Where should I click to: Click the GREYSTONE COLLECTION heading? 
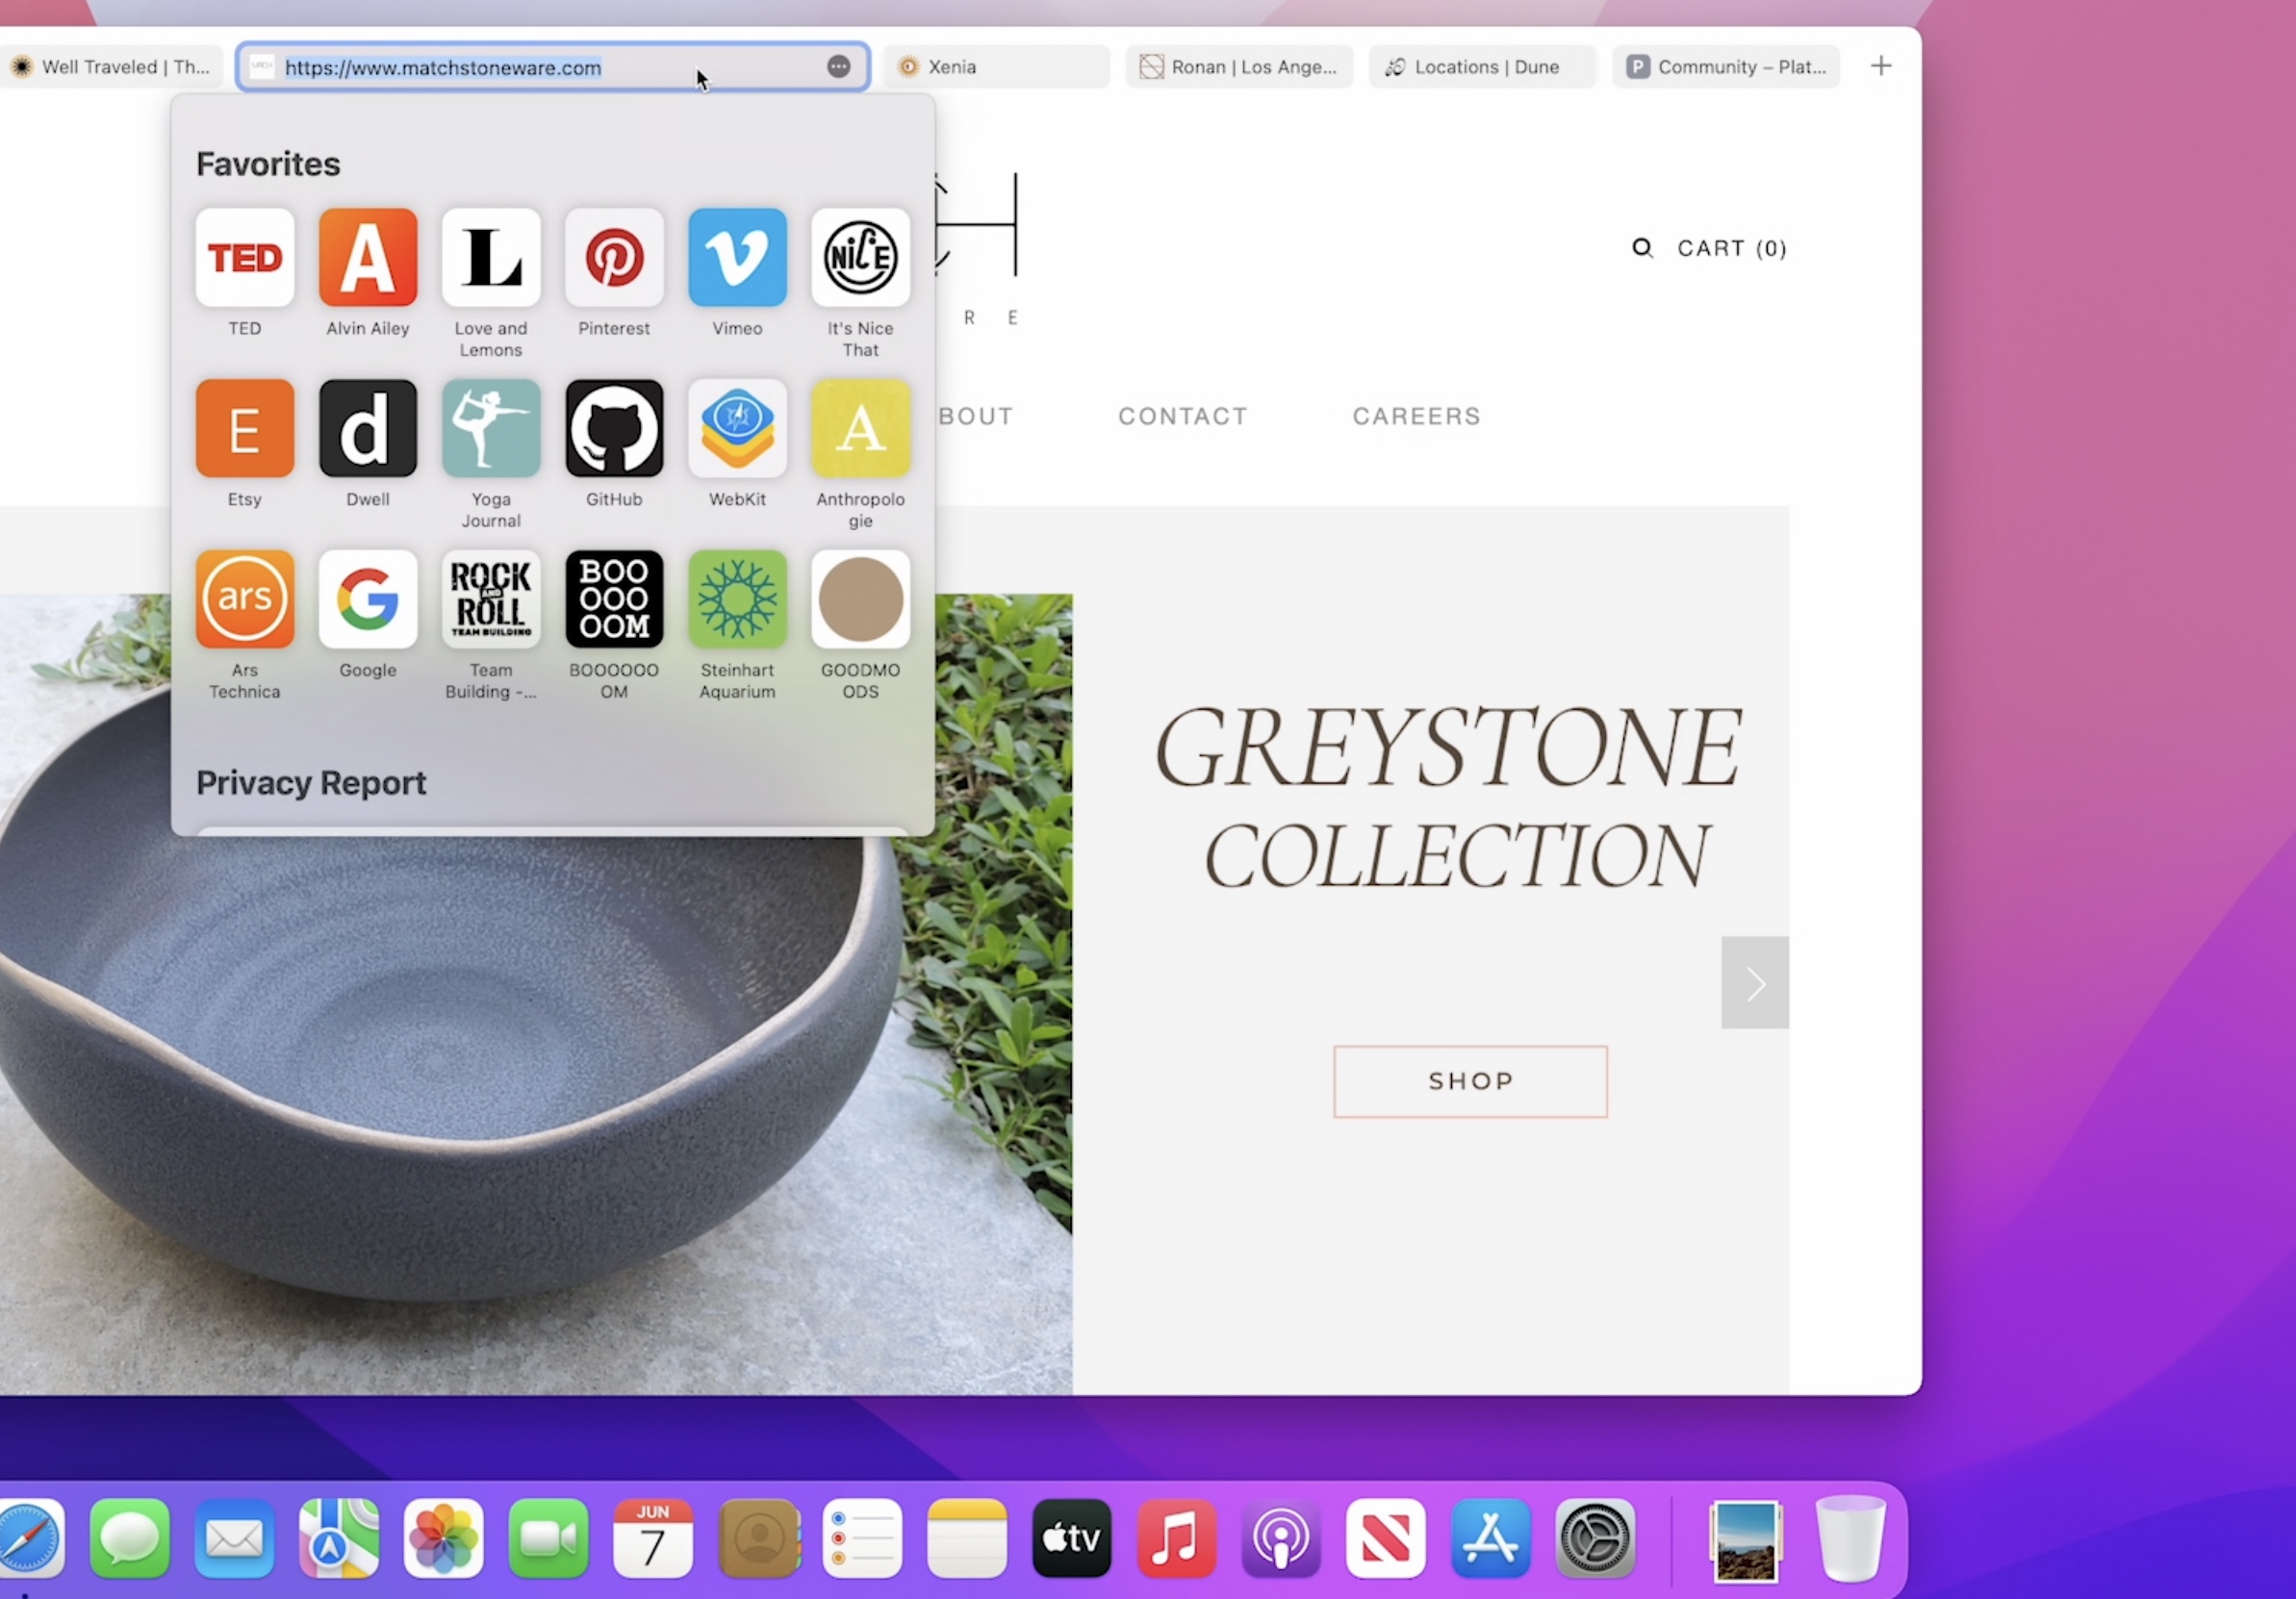[1449, 797]
